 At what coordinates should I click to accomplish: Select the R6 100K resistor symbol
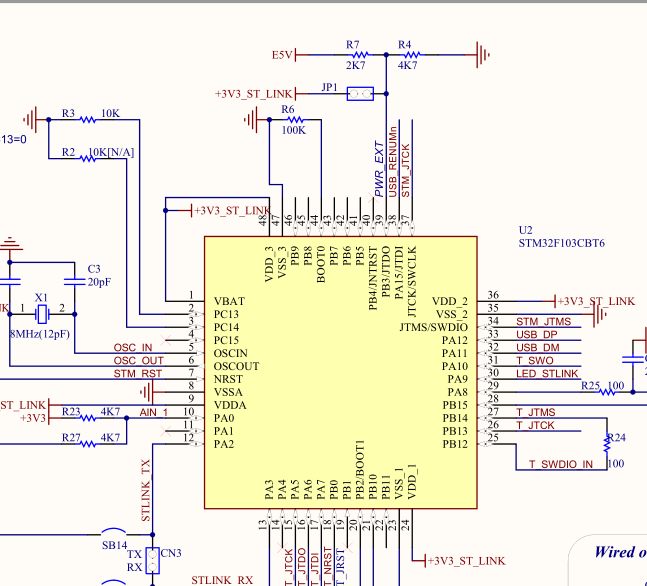point(295,120)
